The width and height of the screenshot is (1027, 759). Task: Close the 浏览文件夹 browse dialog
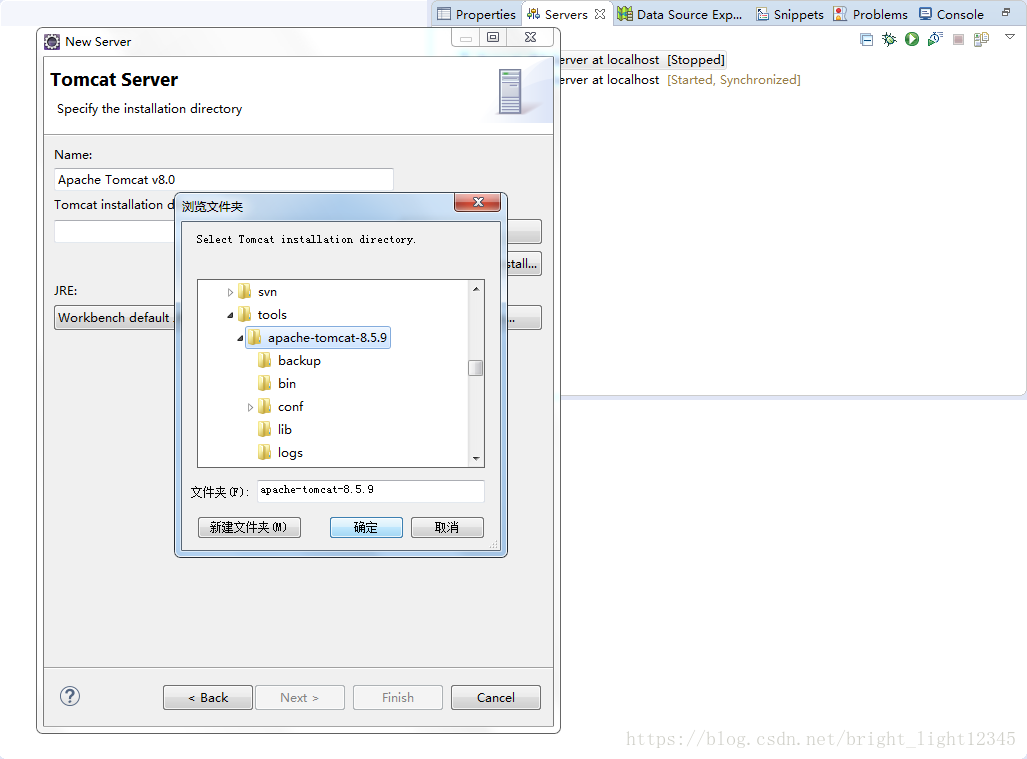pyautogui.click(x=478, y=202)
